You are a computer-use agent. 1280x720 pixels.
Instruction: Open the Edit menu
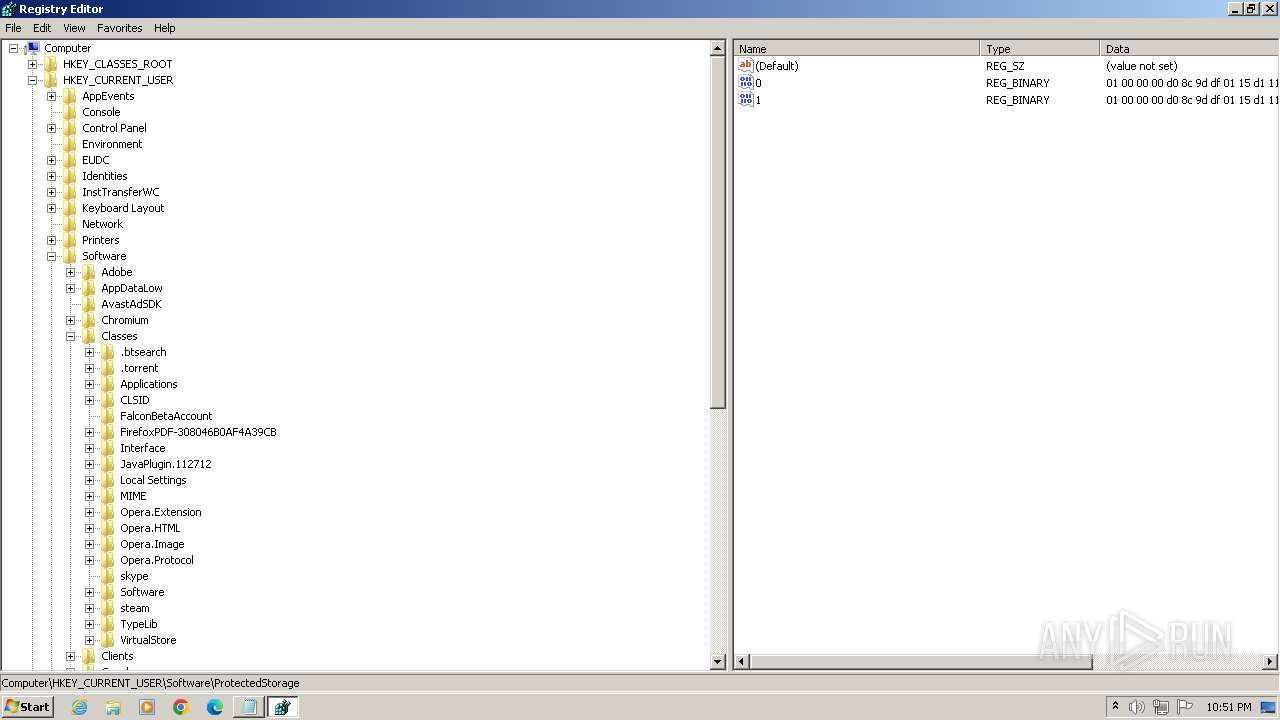pos(42,28)
